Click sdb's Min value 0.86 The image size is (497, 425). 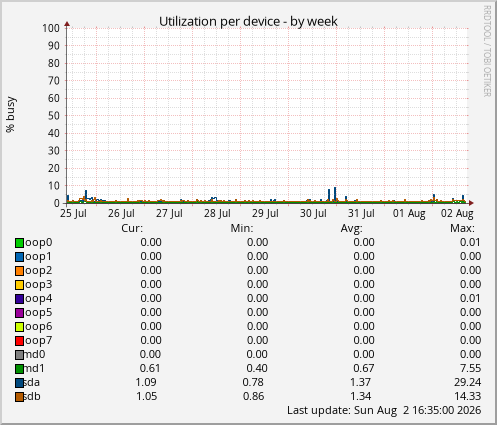pyautogui.click(x=253, y=396)
